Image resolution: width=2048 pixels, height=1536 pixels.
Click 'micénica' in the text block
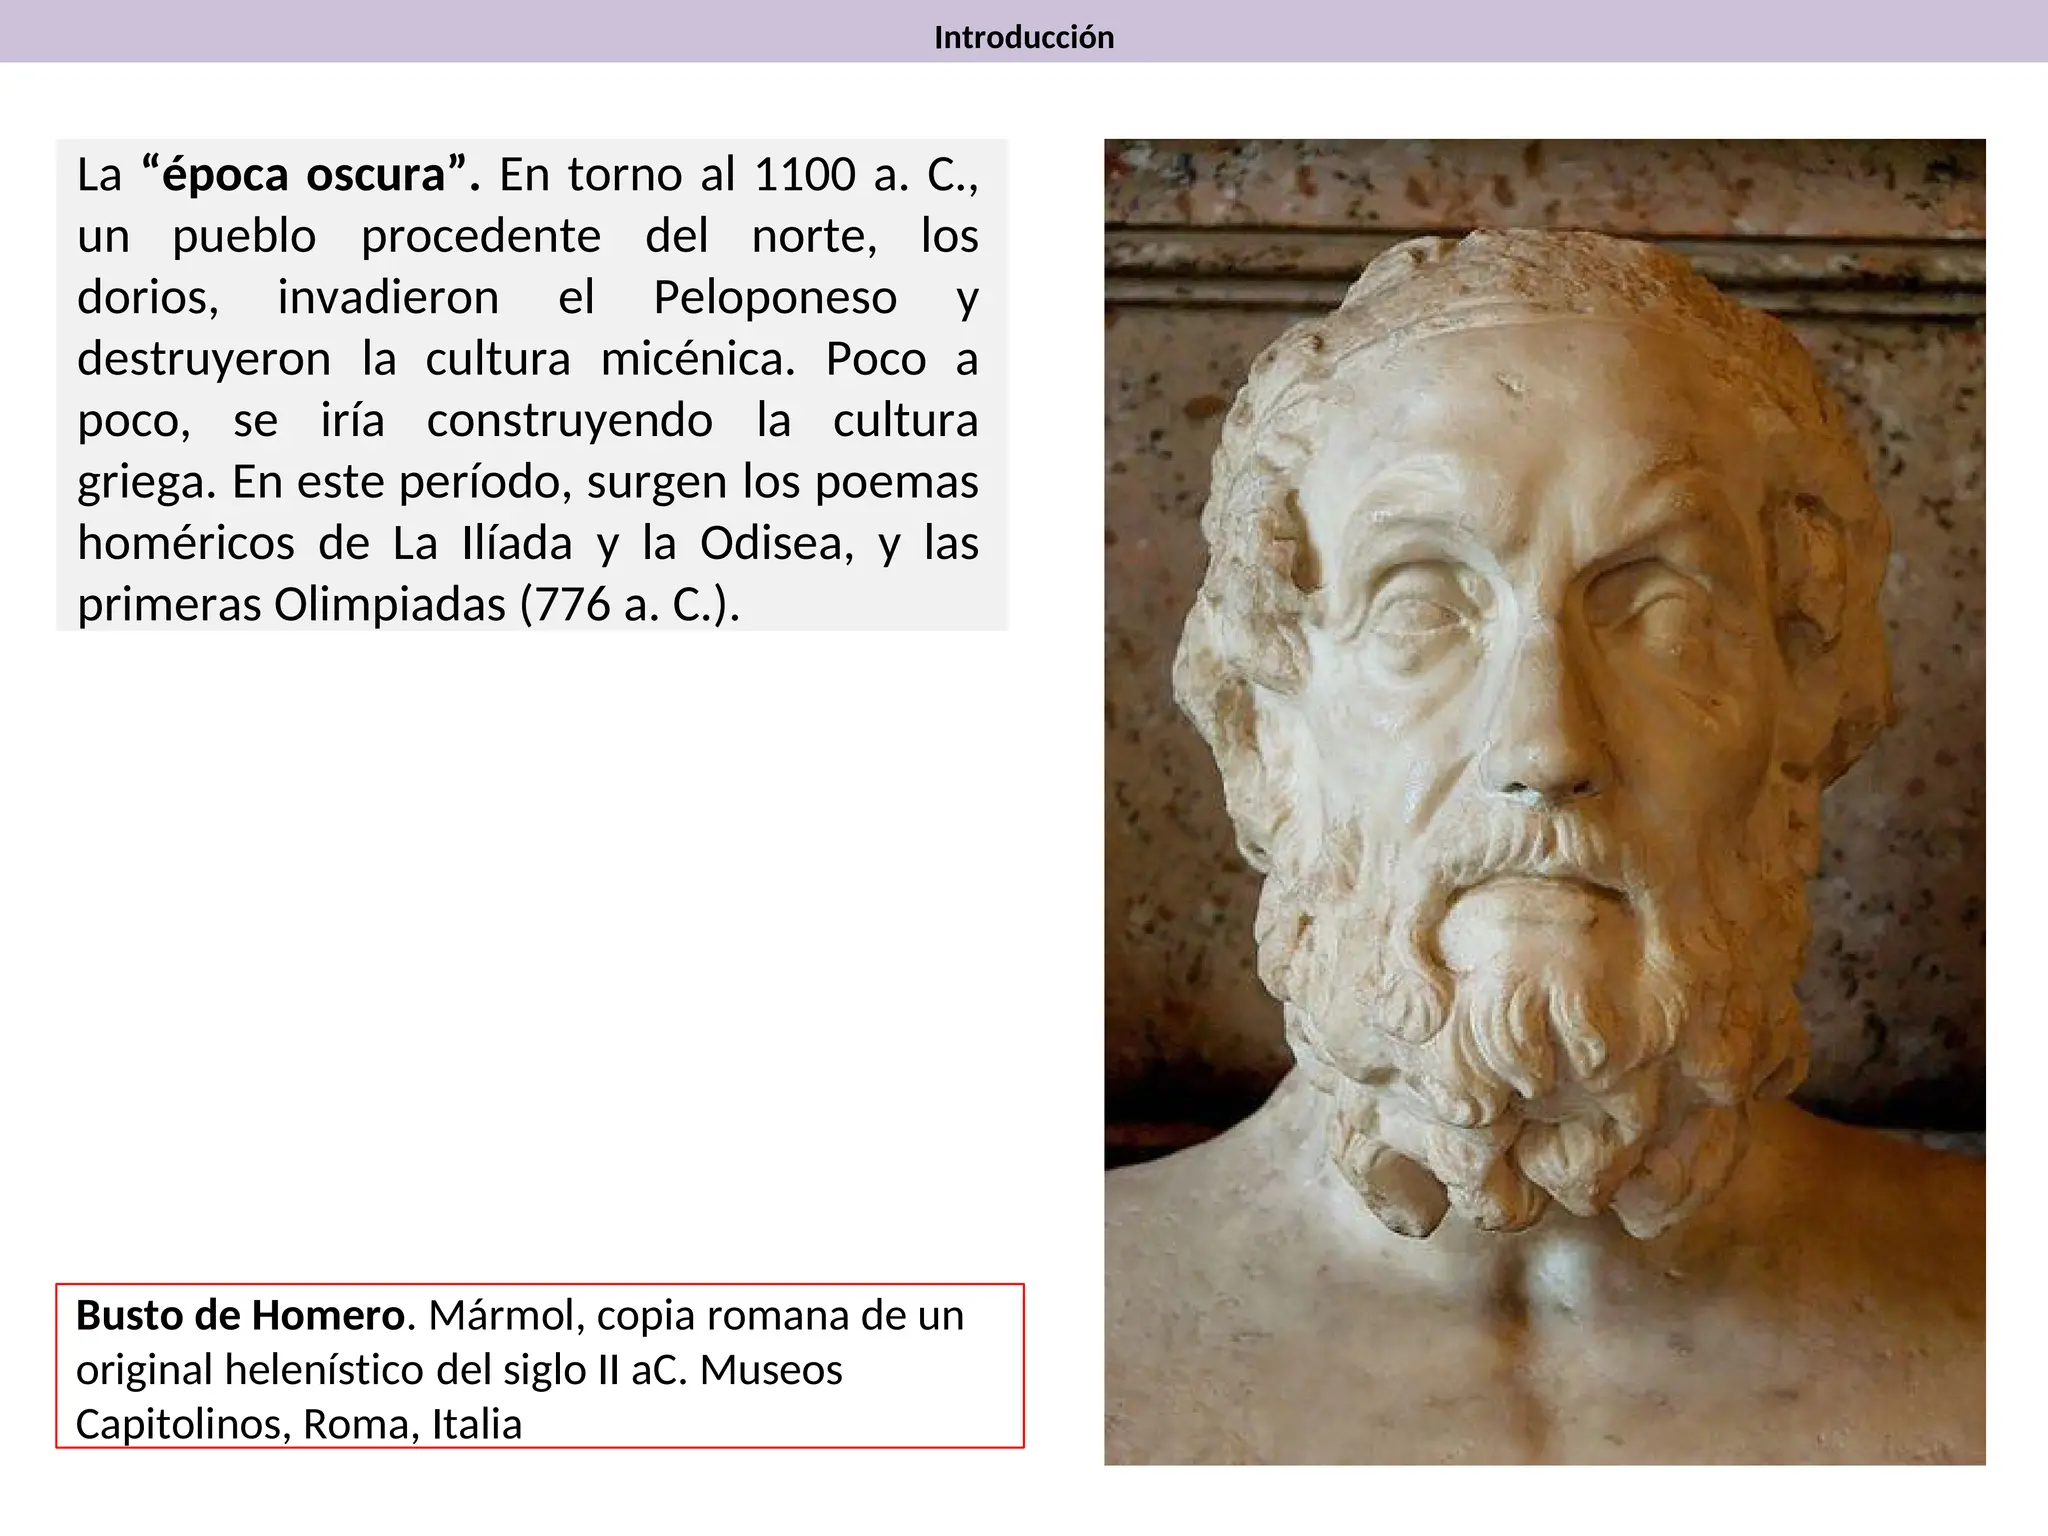click(x=696, y=360)
